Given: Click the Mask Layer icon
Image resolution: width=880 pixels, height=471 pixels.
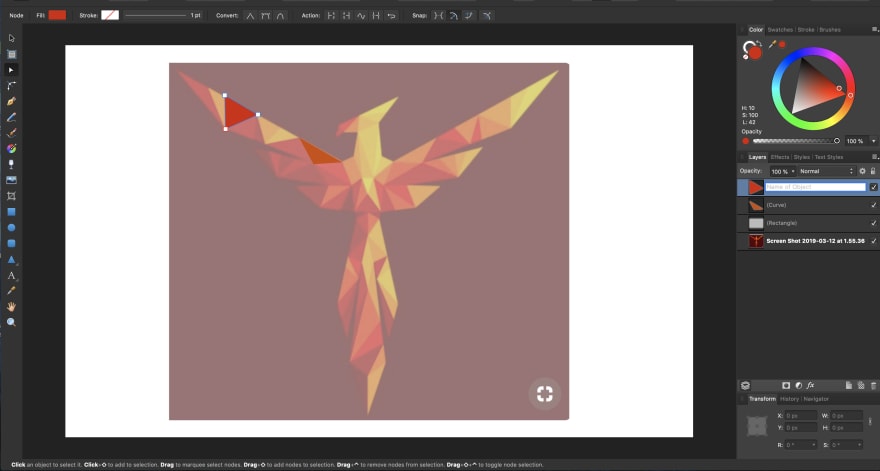Looking at the screenshot, I should point(786,386).
